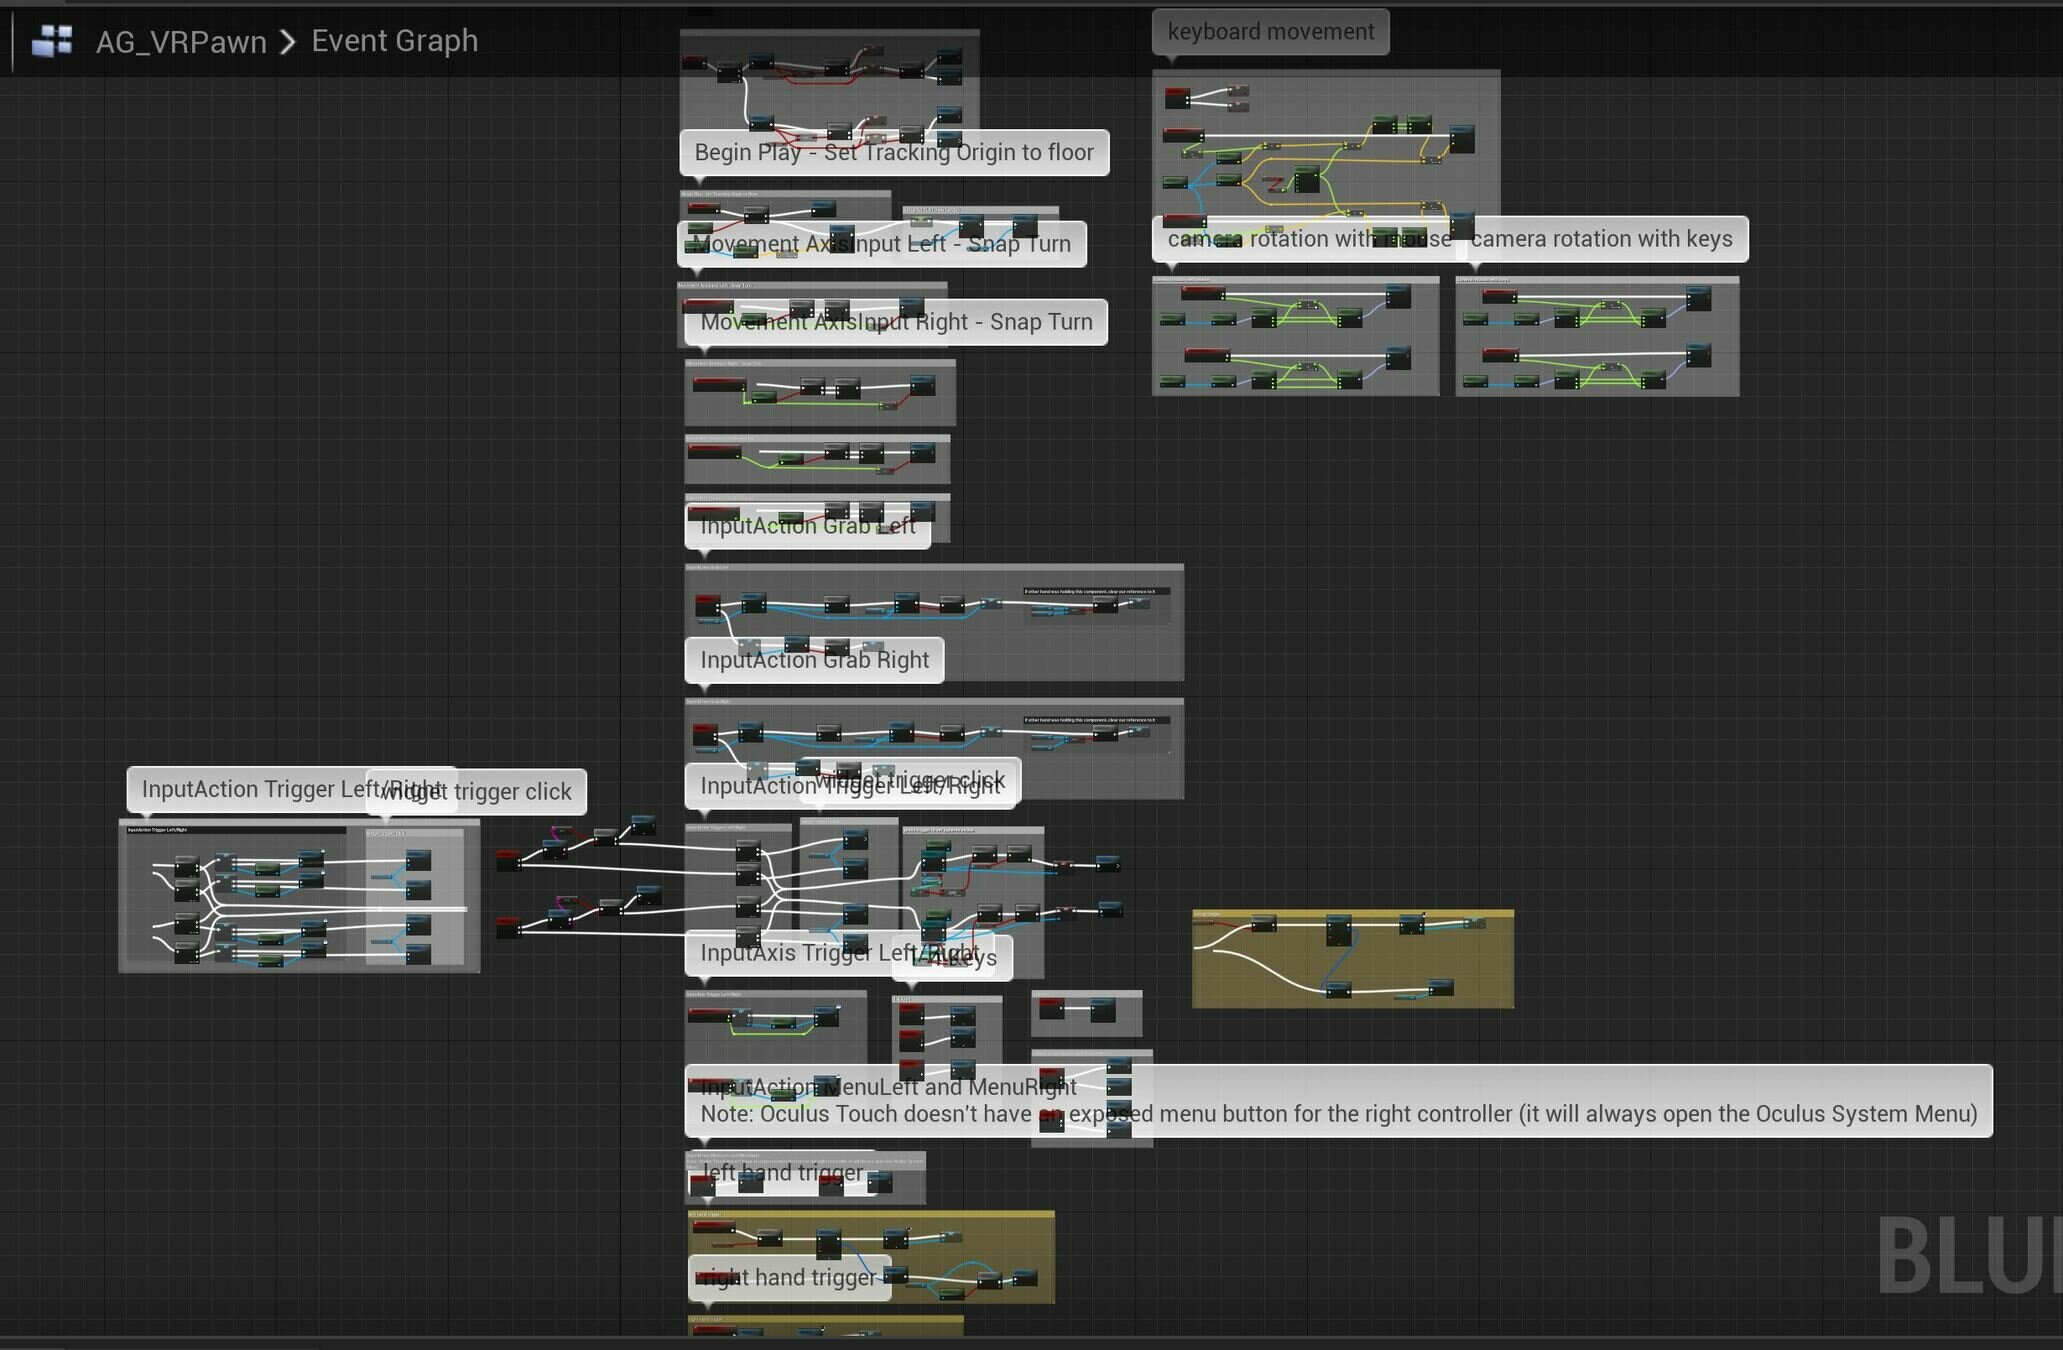The image size is (2063, 1350).
Task: Click the breadcrumb chevron arrow after AG_VRPawn
Action: [x=288, y=42]
